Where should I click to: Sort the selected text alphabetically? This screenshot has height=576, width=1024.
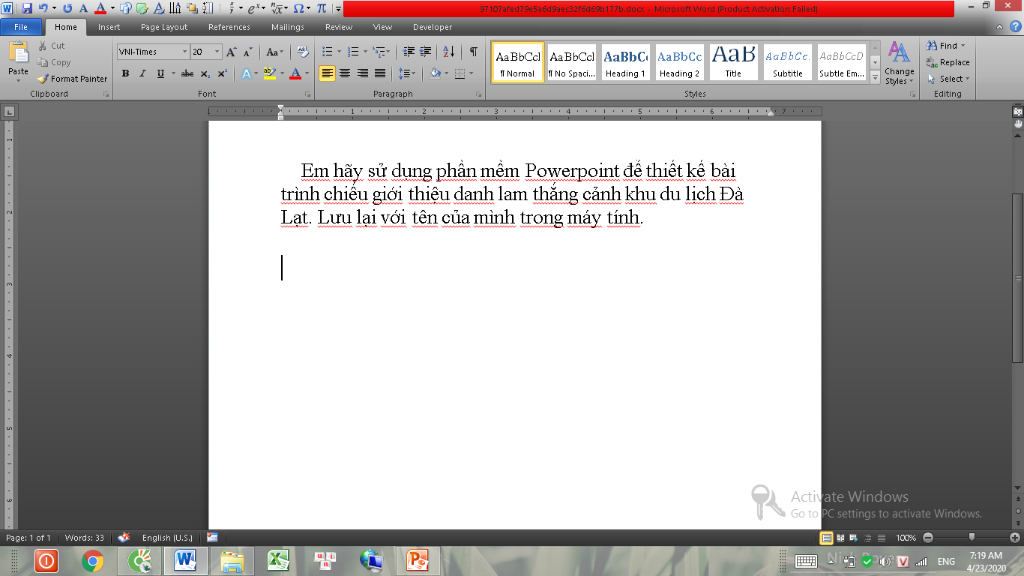pos(449,52)
